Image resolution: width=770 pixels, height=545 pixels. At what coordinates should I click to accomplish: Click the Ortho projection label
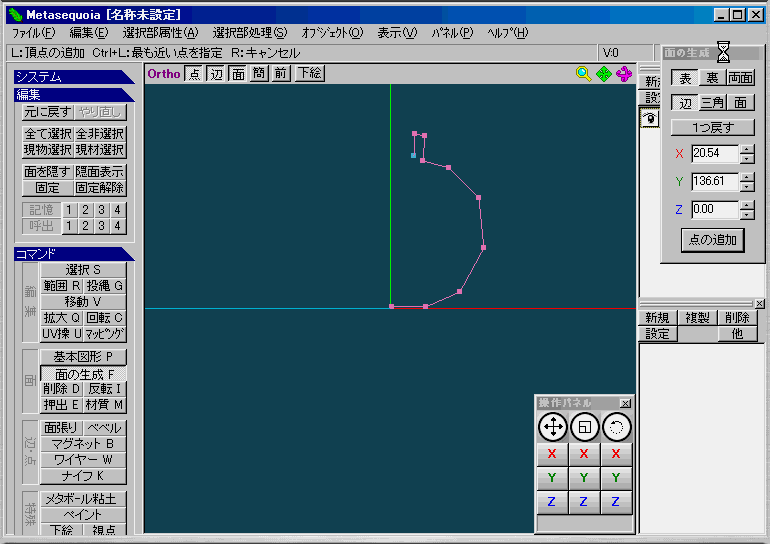[164, 74]
